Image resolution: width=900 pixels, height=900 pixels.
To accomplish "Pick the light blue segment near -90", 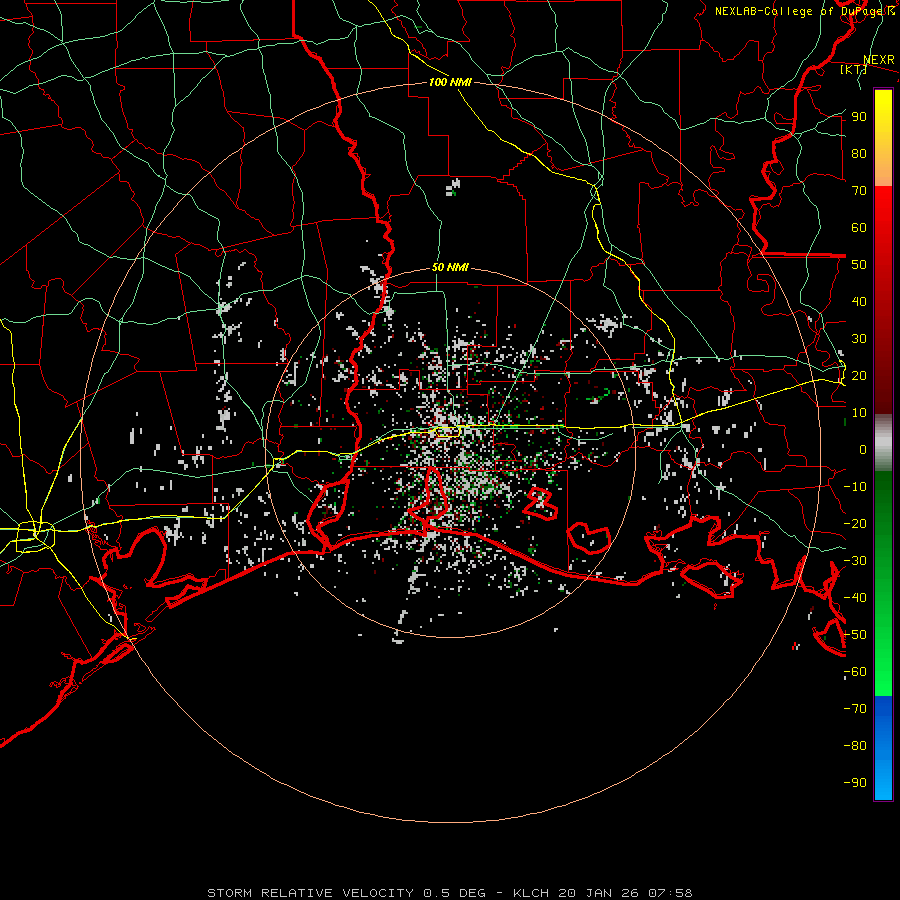I will point(883,781).
